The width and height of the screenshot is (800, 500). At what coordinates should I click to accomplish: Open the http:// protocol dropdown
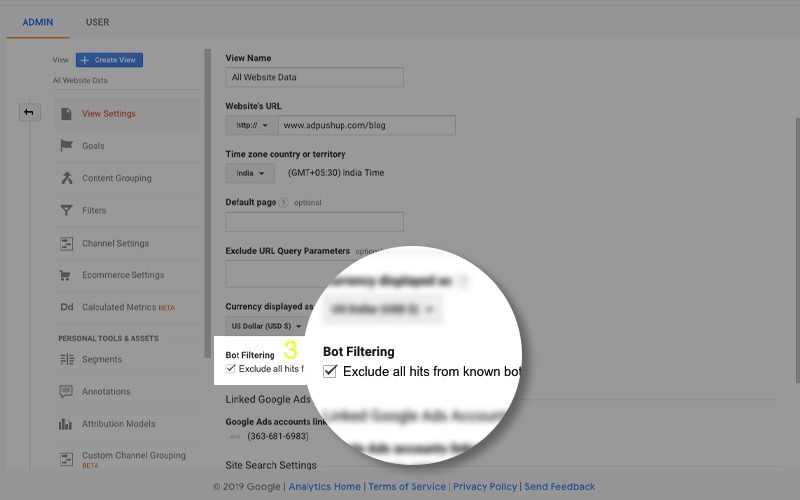[x=250, y=126]
